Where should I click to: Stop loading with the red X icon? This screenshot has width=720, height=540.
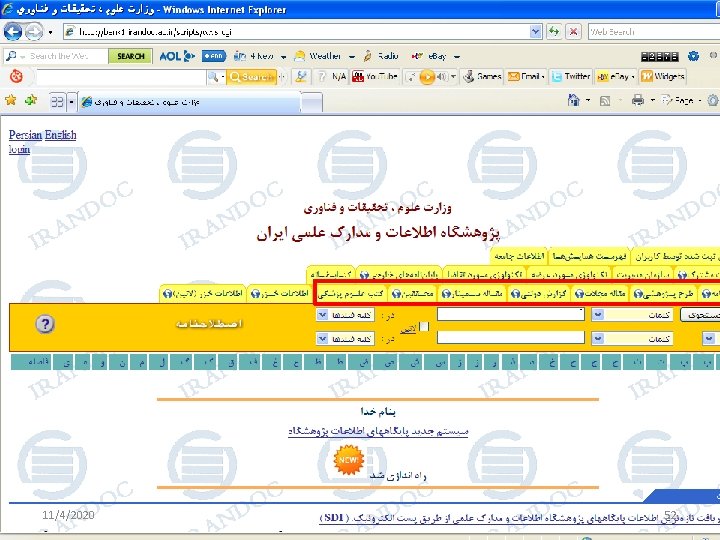coord(573,31)
